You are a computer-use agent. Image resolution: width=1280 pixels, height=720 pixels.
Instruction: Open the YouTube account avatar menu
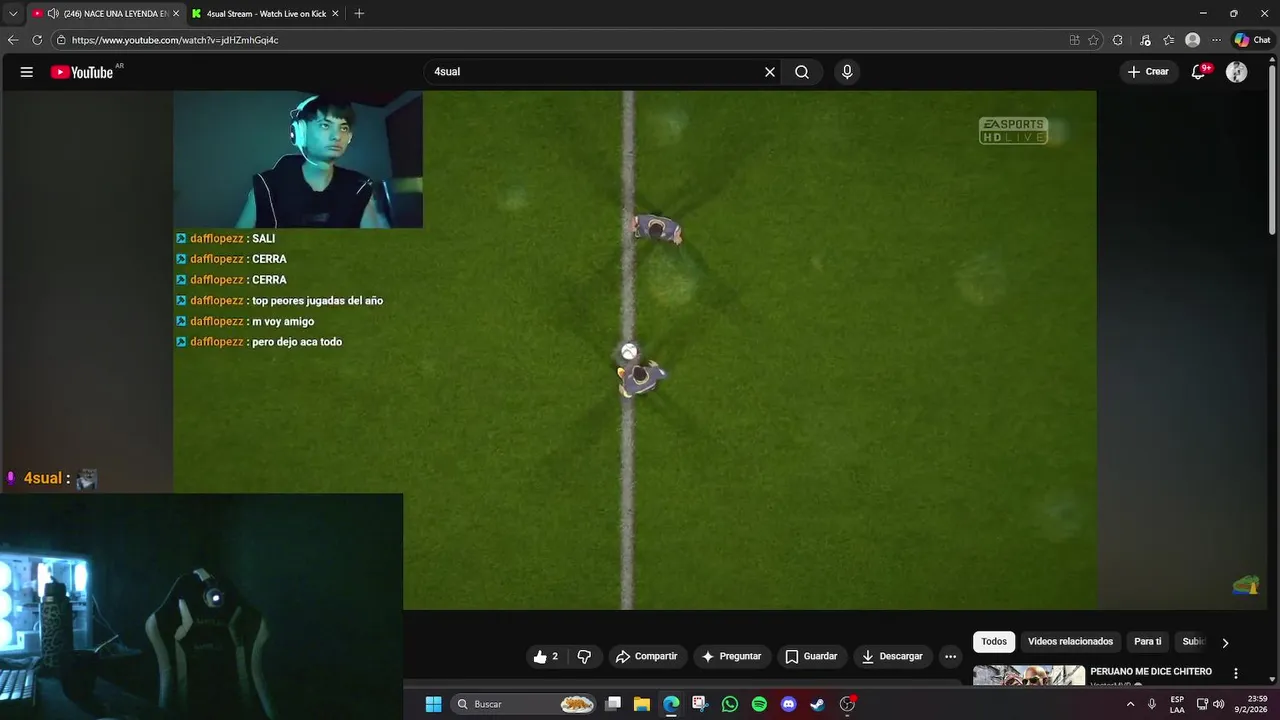tap(1237, 72)
